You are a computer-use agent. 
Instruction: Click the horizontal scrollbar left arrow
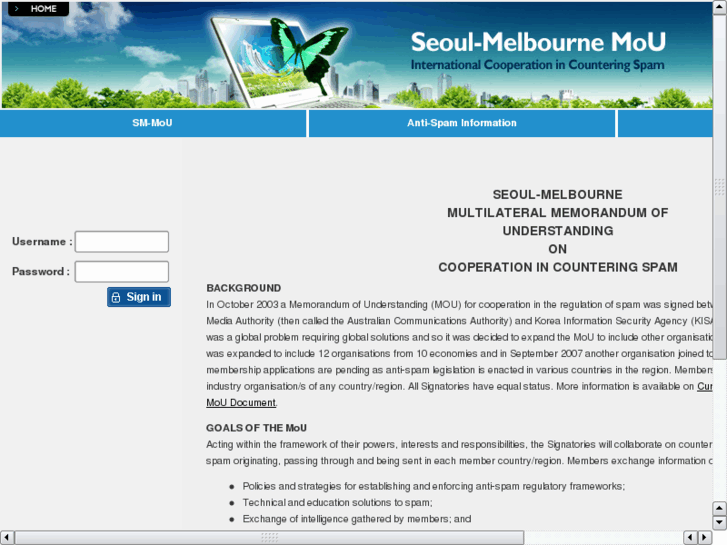[x=6, y=538]
